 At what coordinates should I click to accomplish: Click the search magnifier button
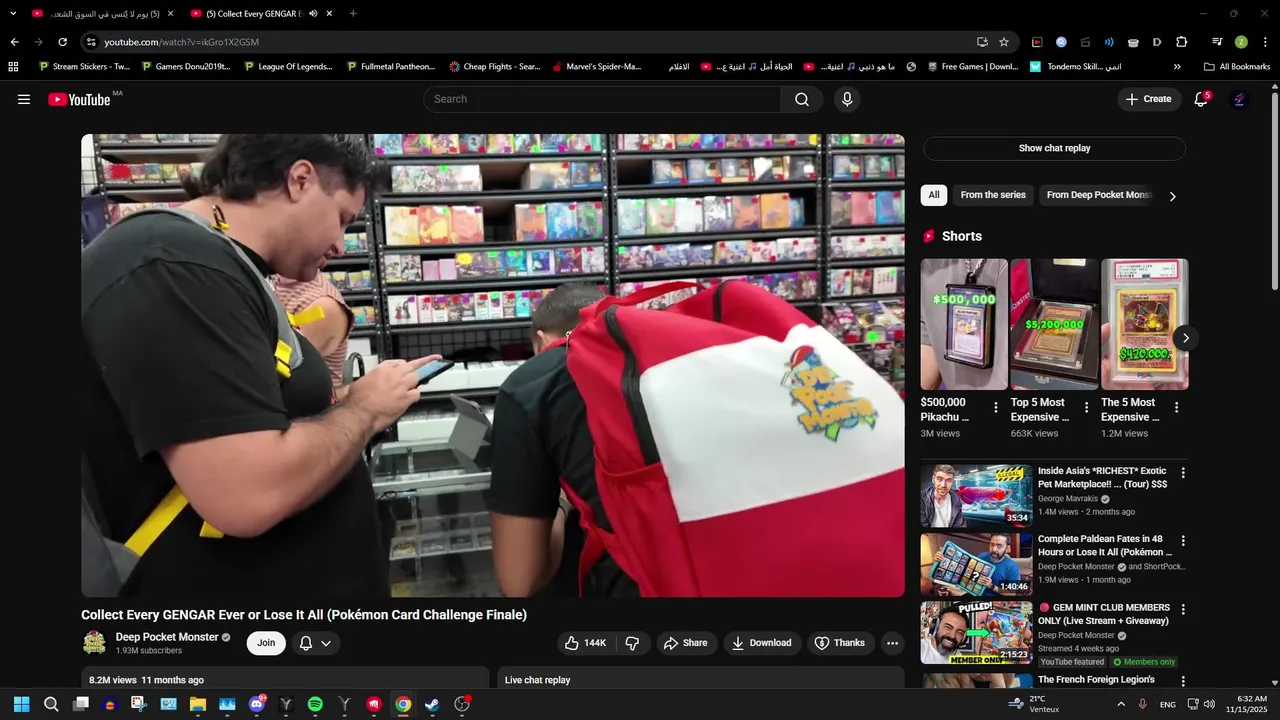click(802, 99)
